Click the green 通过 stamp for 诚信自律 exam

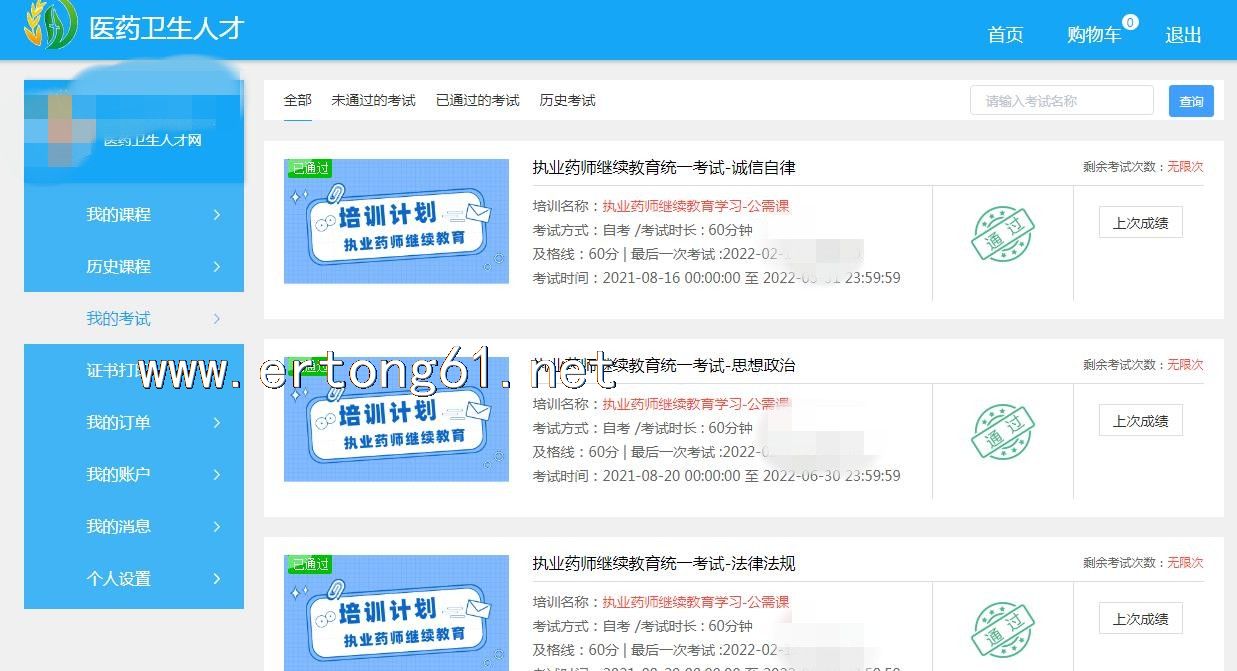[x=1003, y=235]
